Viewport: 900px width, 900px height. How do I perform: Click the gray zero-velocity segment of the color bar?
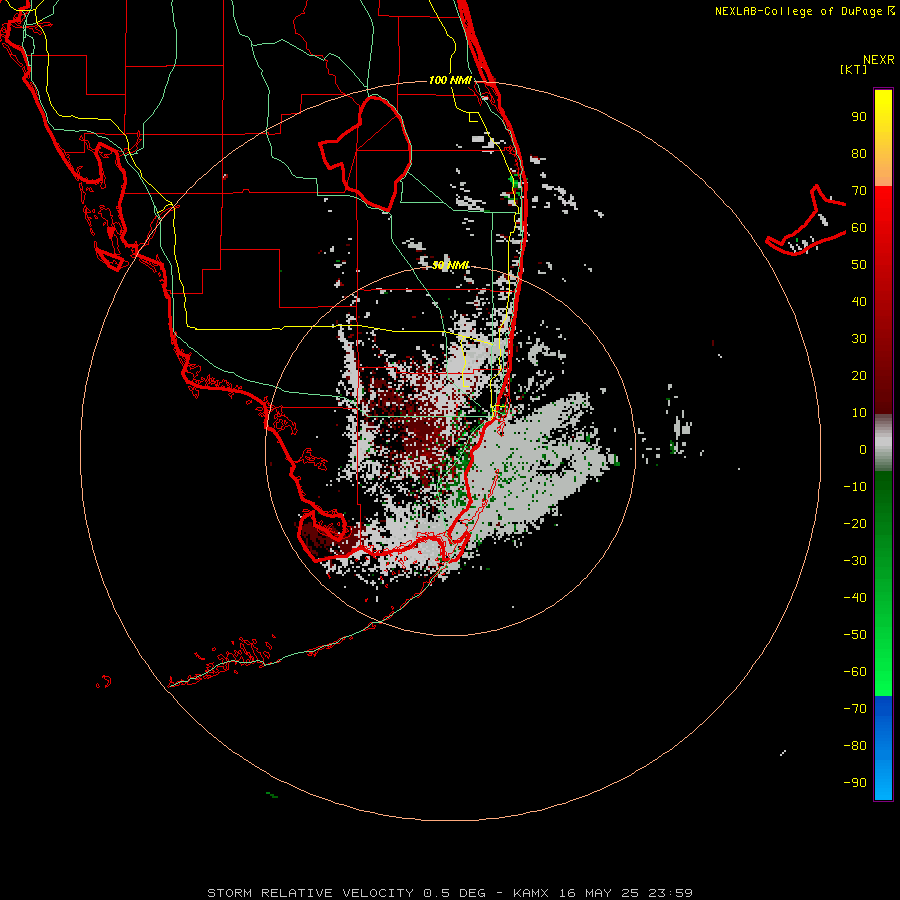[883, 443]
